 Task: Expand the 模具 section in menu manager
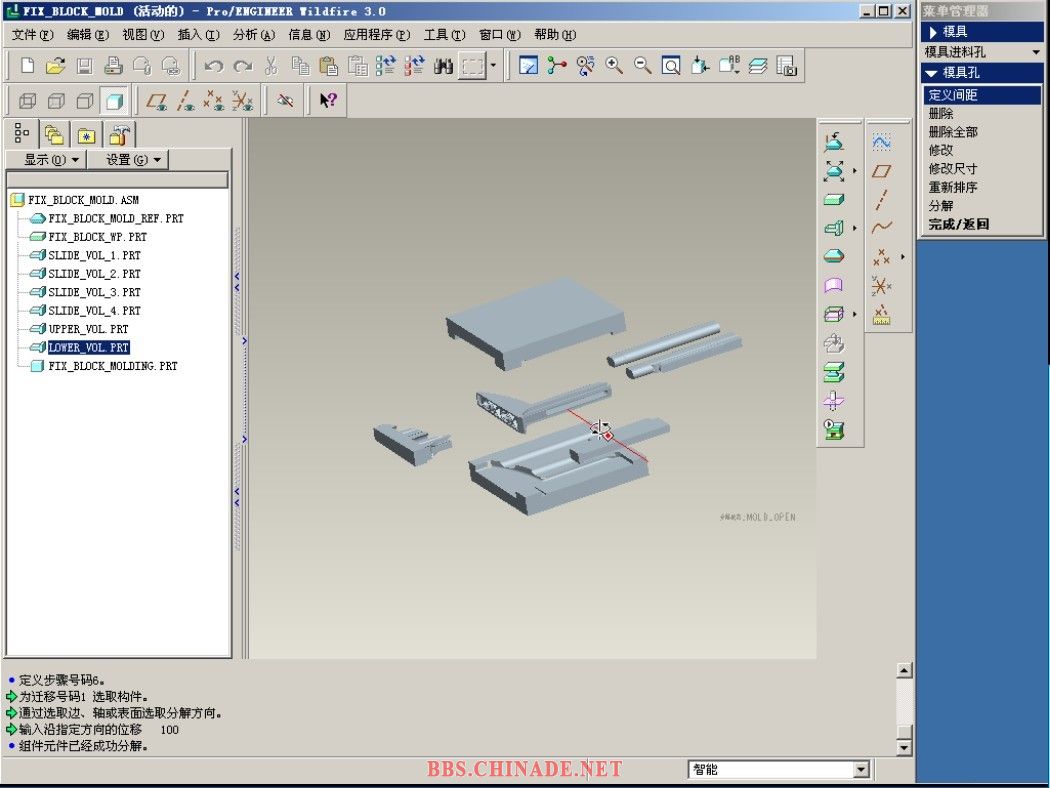982,31
